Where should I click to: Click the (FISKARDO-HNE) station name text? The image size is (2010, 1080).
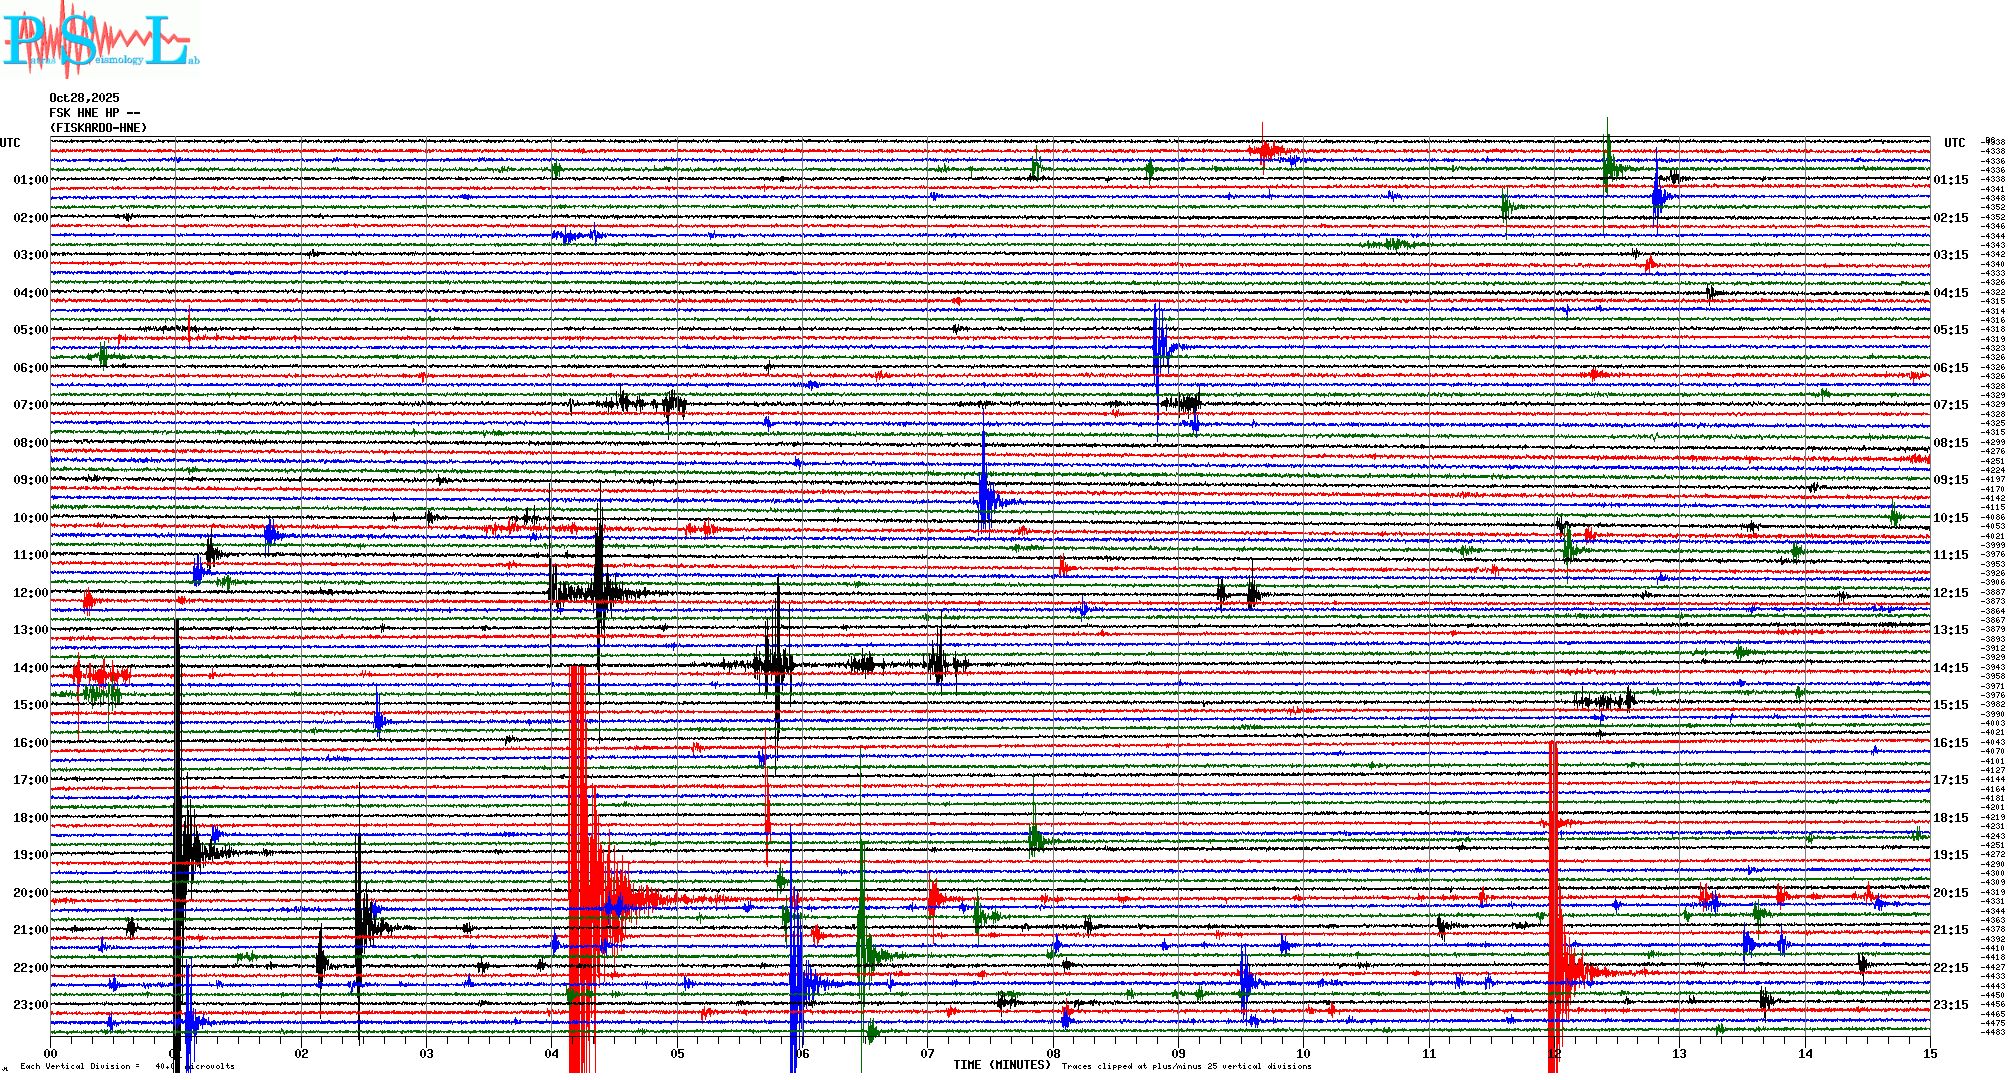[x=98, y=128]
